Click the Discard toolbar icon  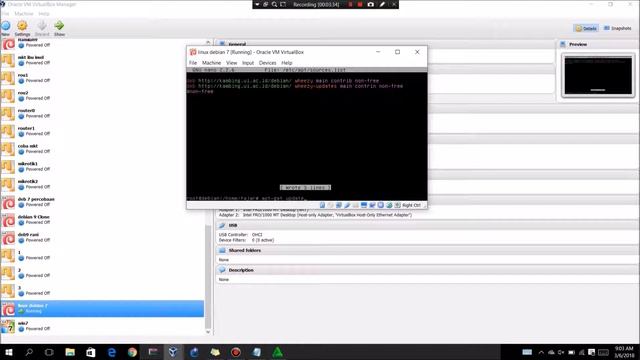(x=42, y=26)
